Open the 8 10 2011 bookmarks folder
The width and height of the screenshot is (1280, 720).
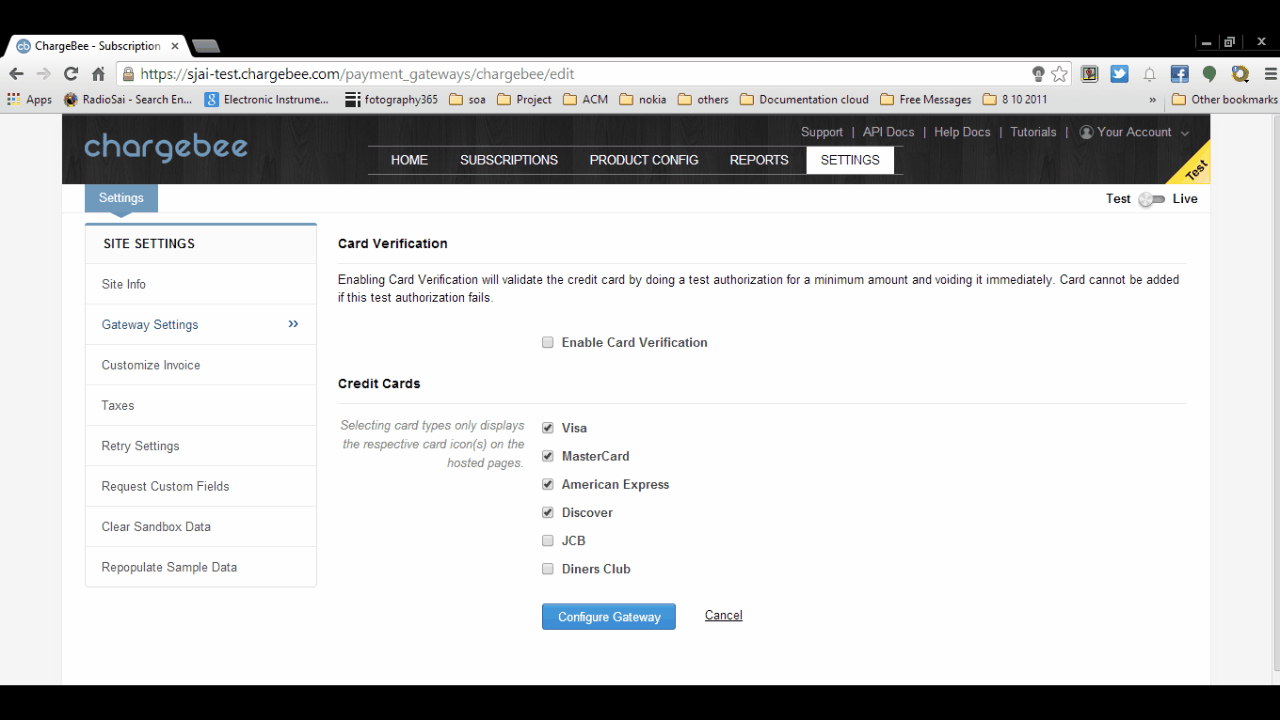click(1015, 100)
